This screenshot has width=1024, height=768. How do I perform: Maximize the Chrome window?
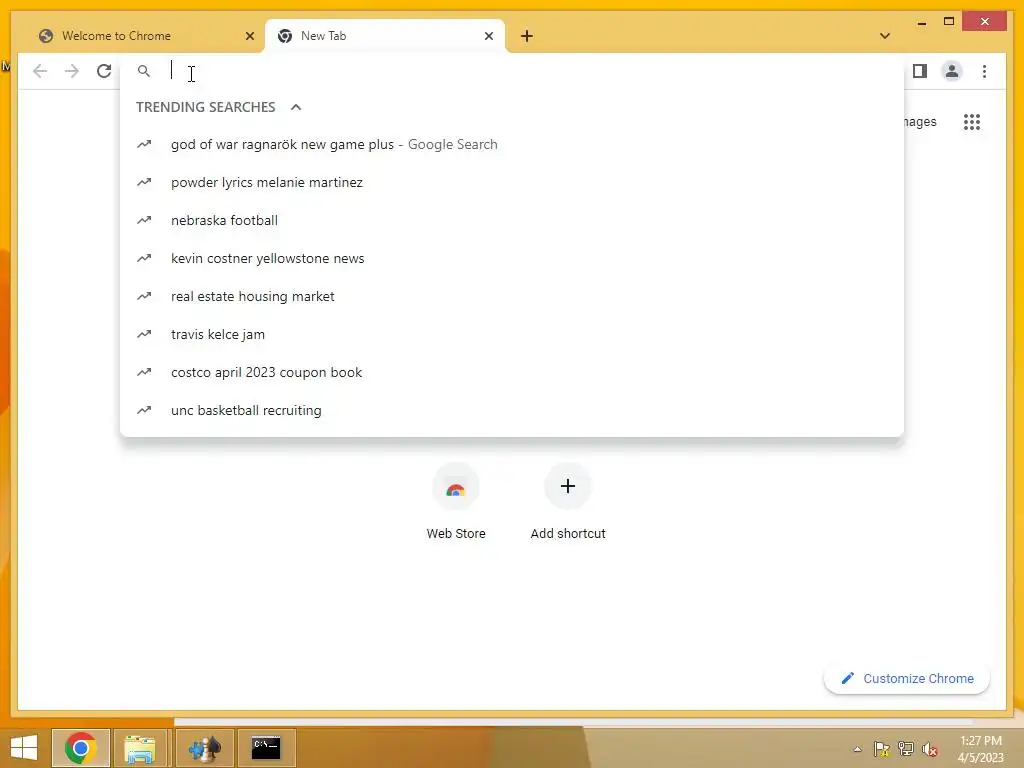(x=949, y=22)
